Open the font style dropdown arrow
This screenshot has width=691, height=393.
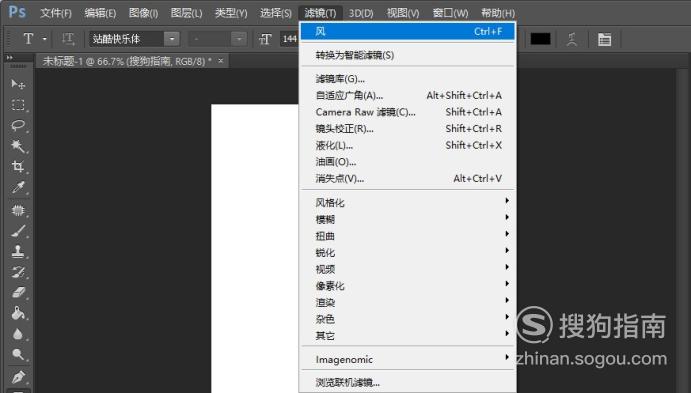(239, 39)
